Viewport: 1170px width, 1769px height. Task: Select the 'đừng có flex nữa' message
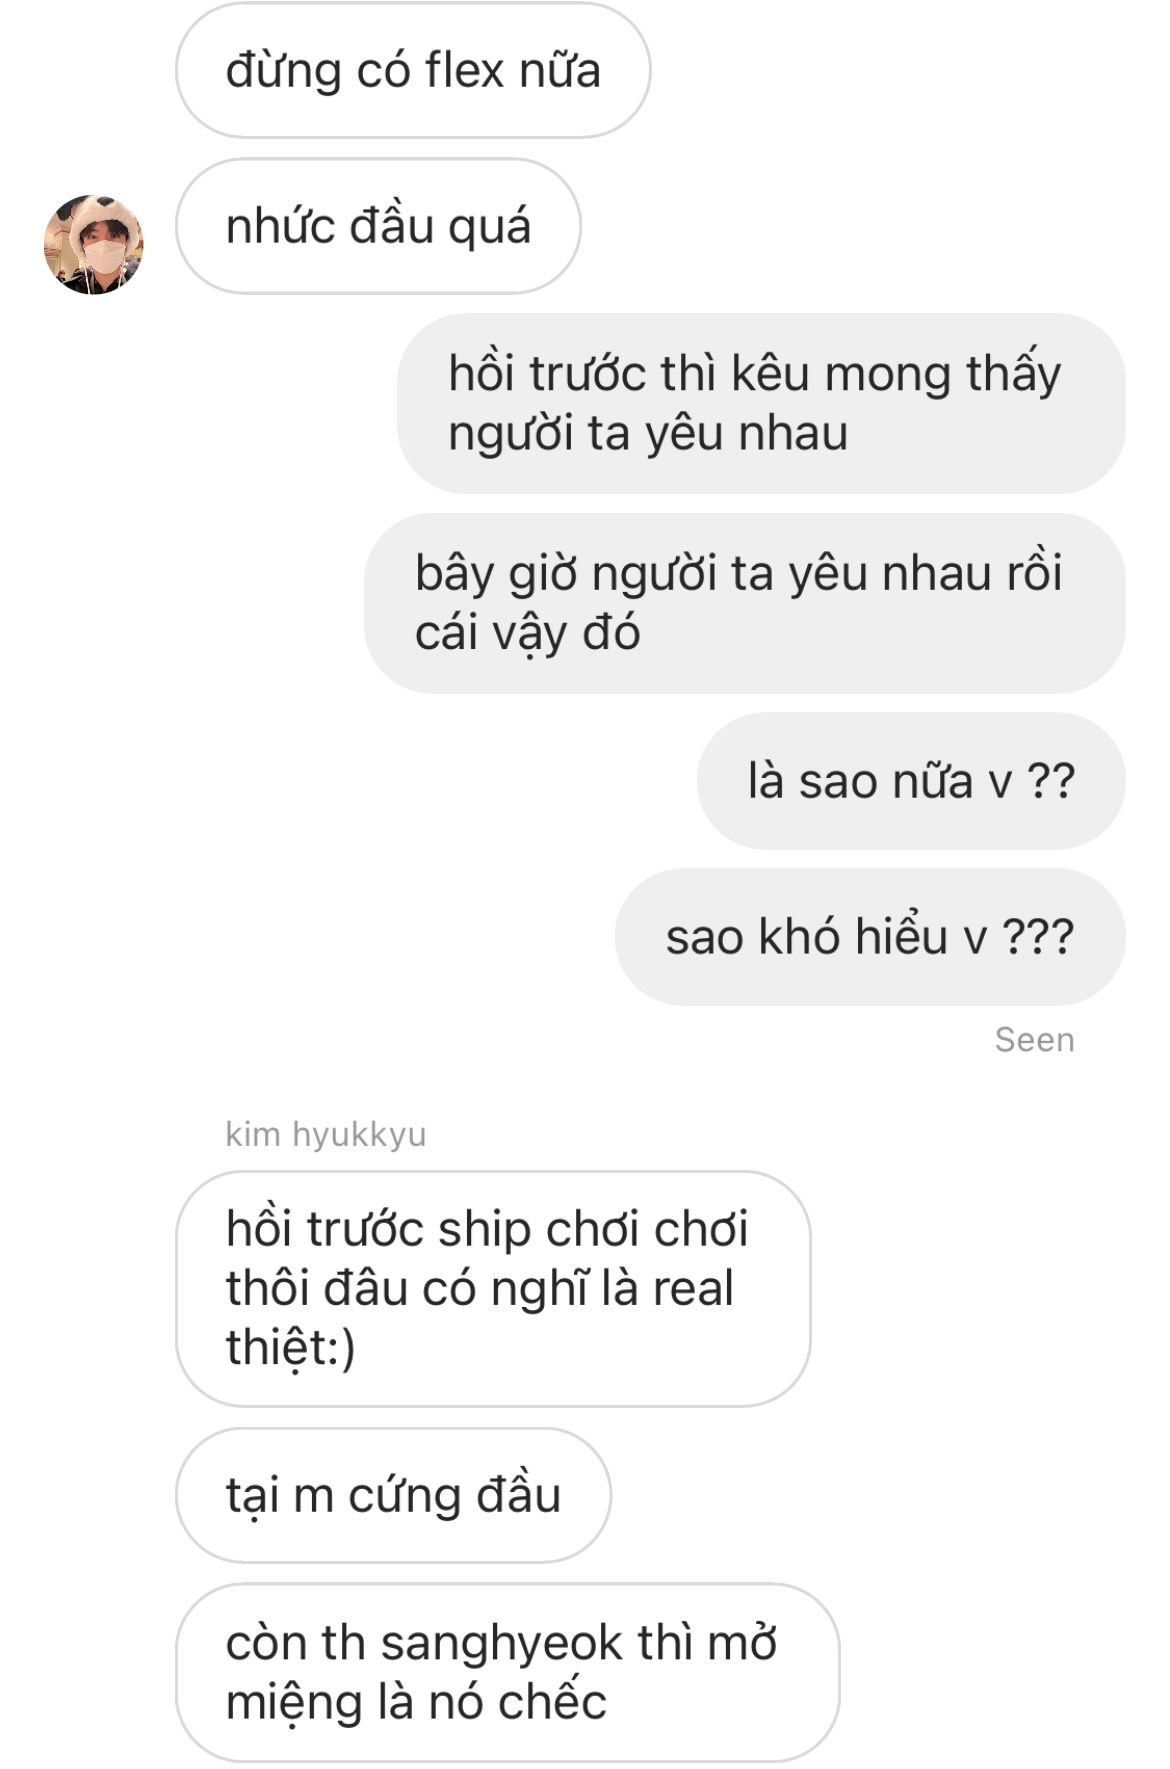pyautogui.click(x=413, y=70)
